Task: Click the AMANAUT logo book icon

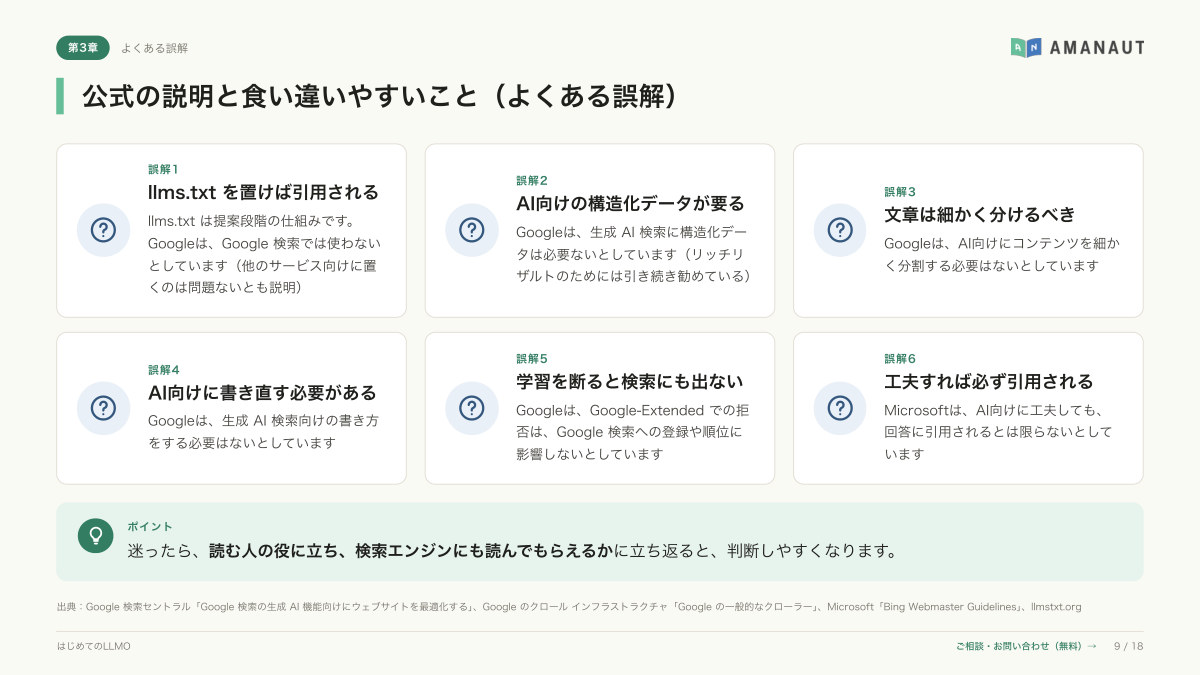Action: pos(1026,47)
